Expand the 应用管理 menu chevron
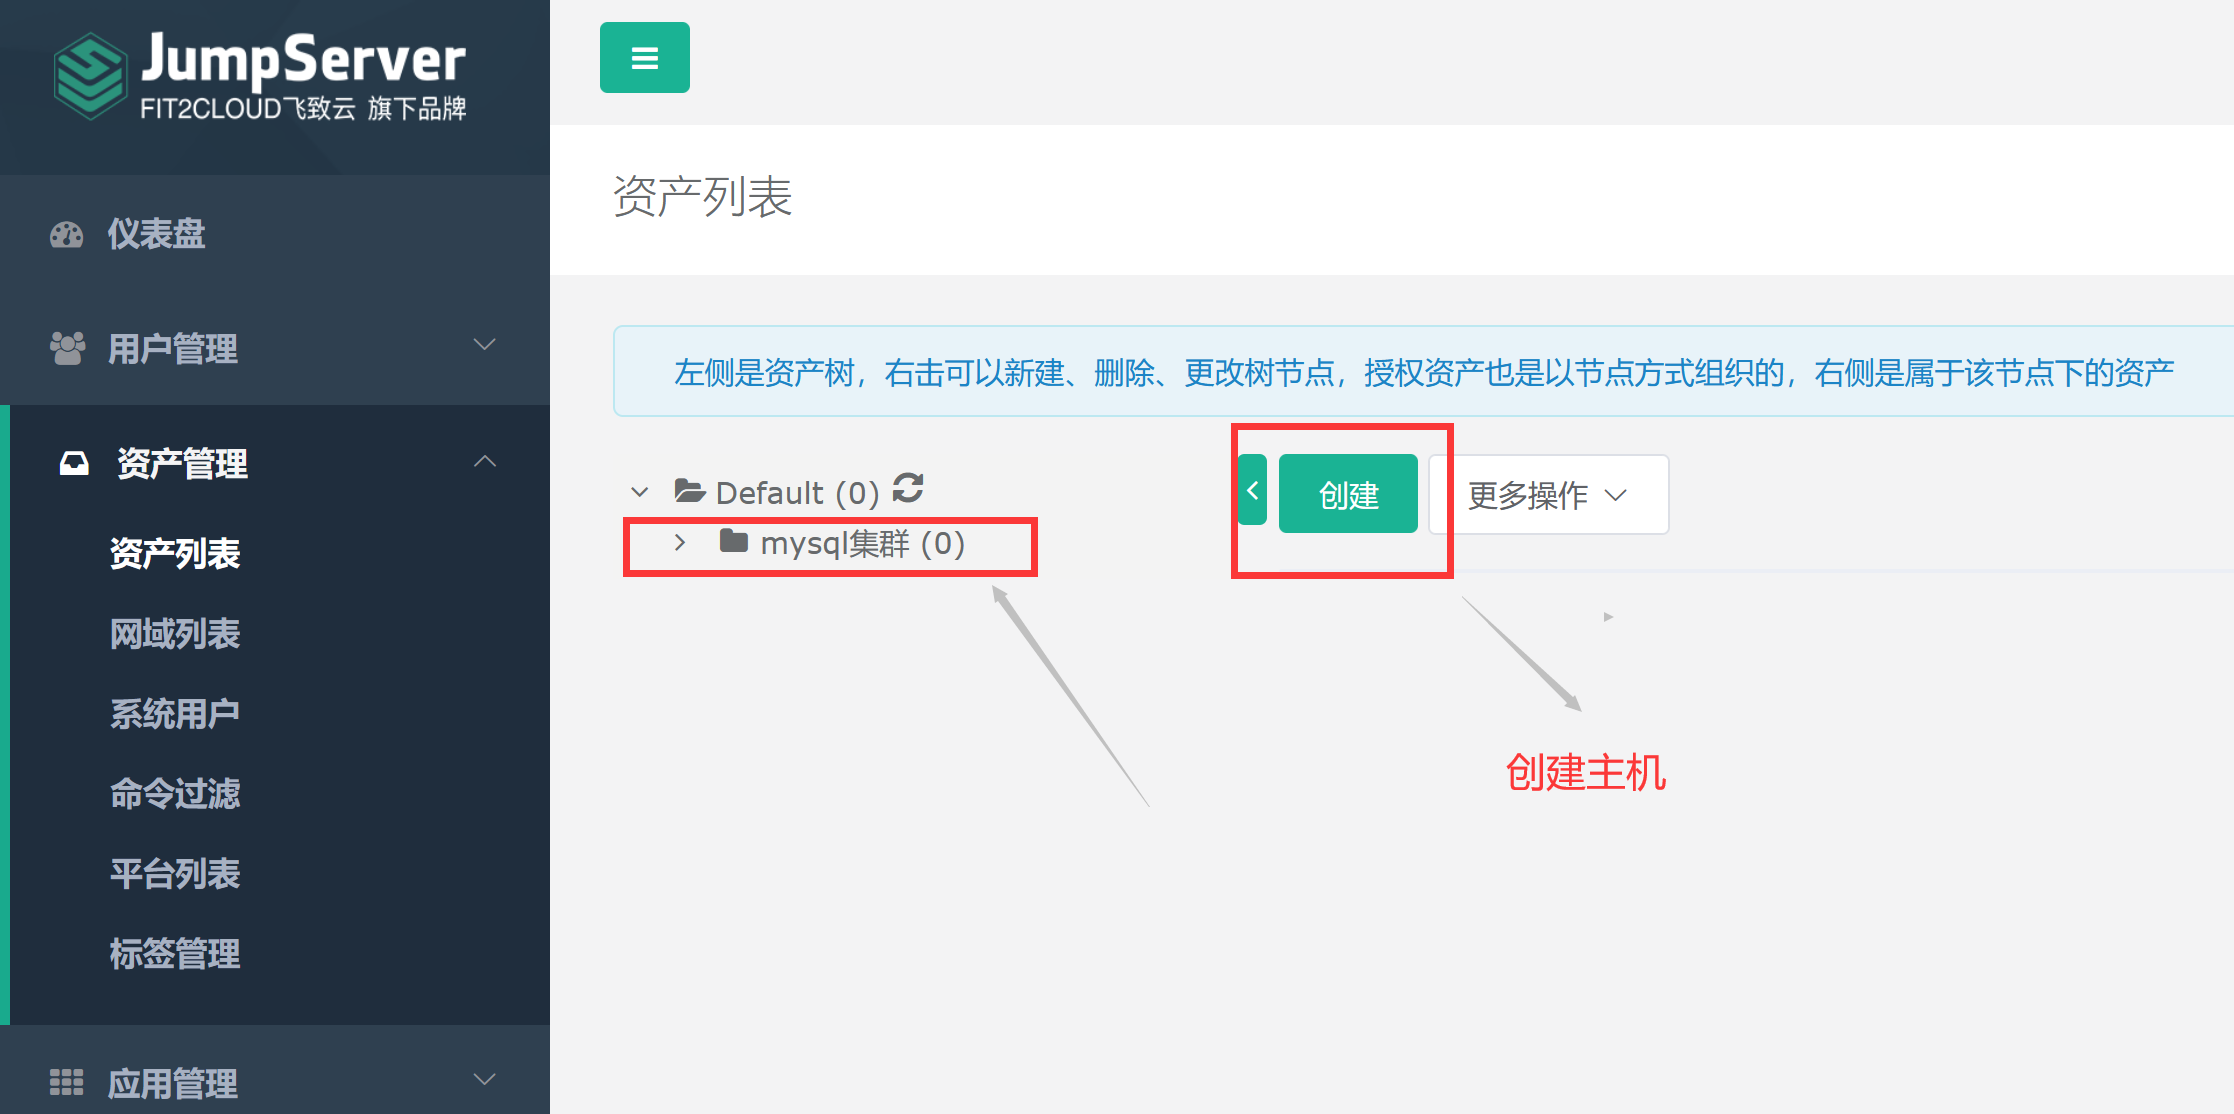Image resolution: width=2234 pixels, height=1114 pixels. pos(484,1079)
